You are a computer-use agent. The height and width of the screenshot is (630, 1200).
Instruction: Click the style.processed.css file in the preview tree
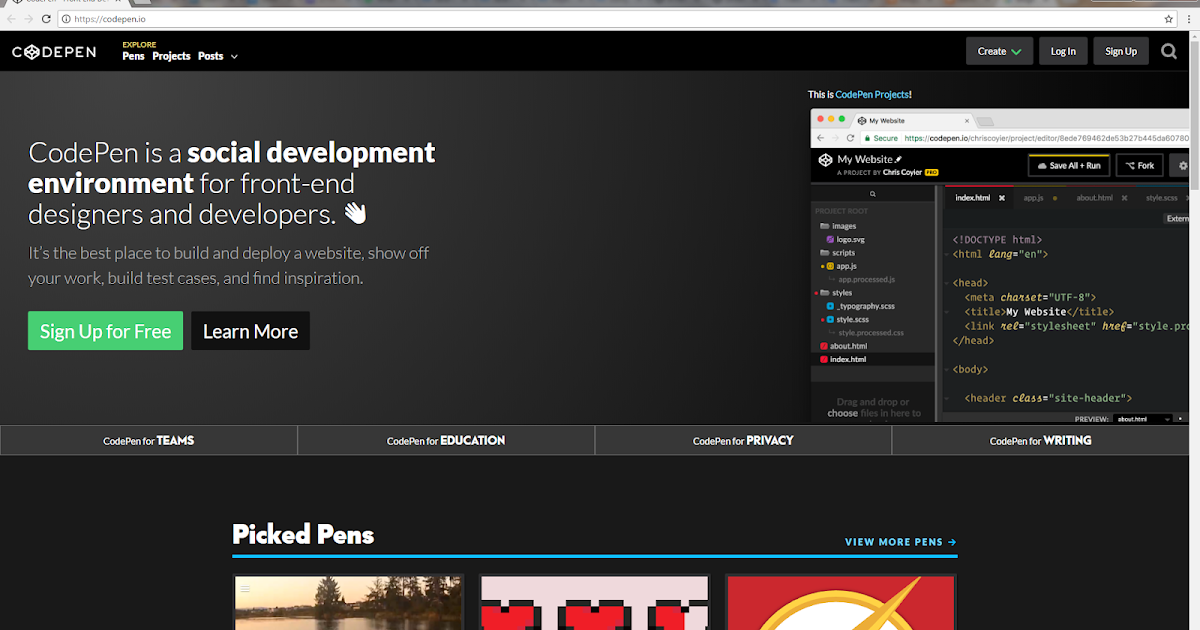(x=866, y=332)
